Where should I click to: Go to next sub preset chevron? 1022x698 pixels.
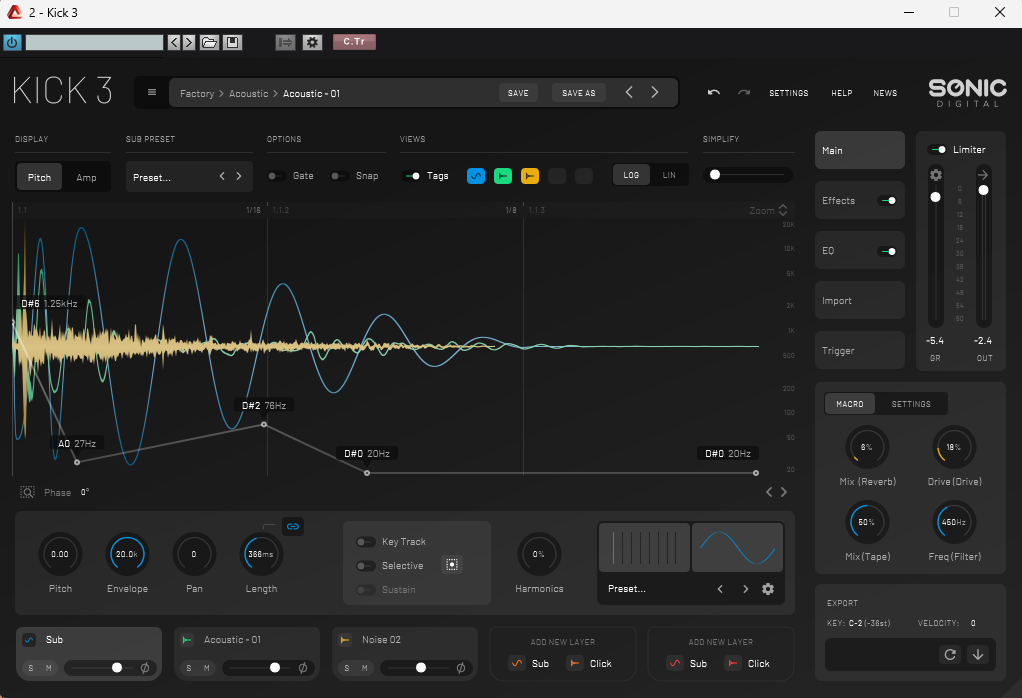point(239,176)
